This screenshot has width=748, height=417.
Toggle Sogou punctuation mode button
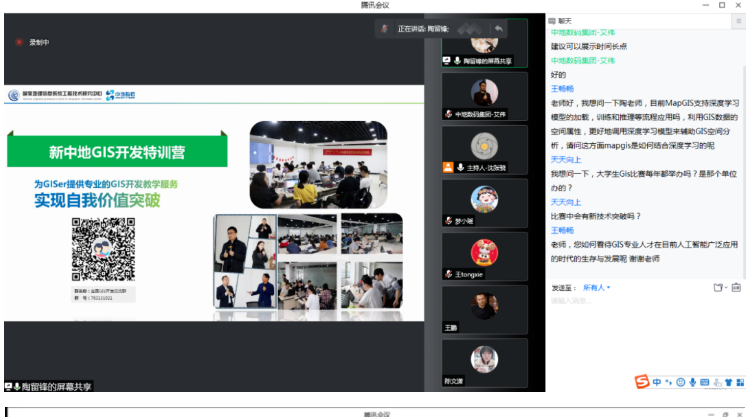[x=668, y=382]
